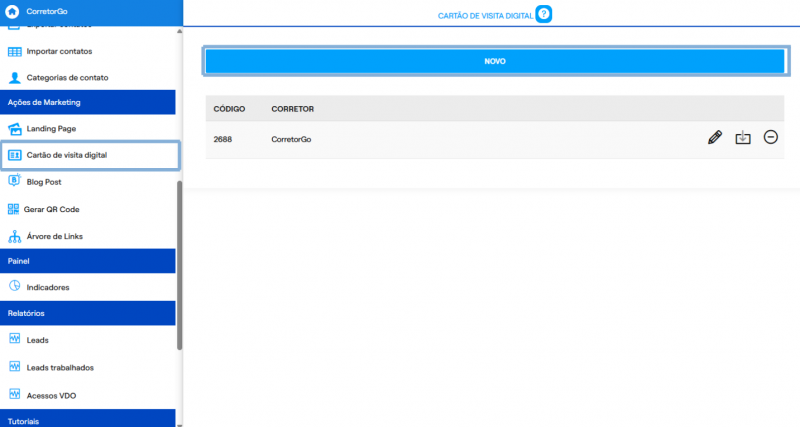
Task: Click CorretorGo cell in the table row
Action: click(291, 139)
